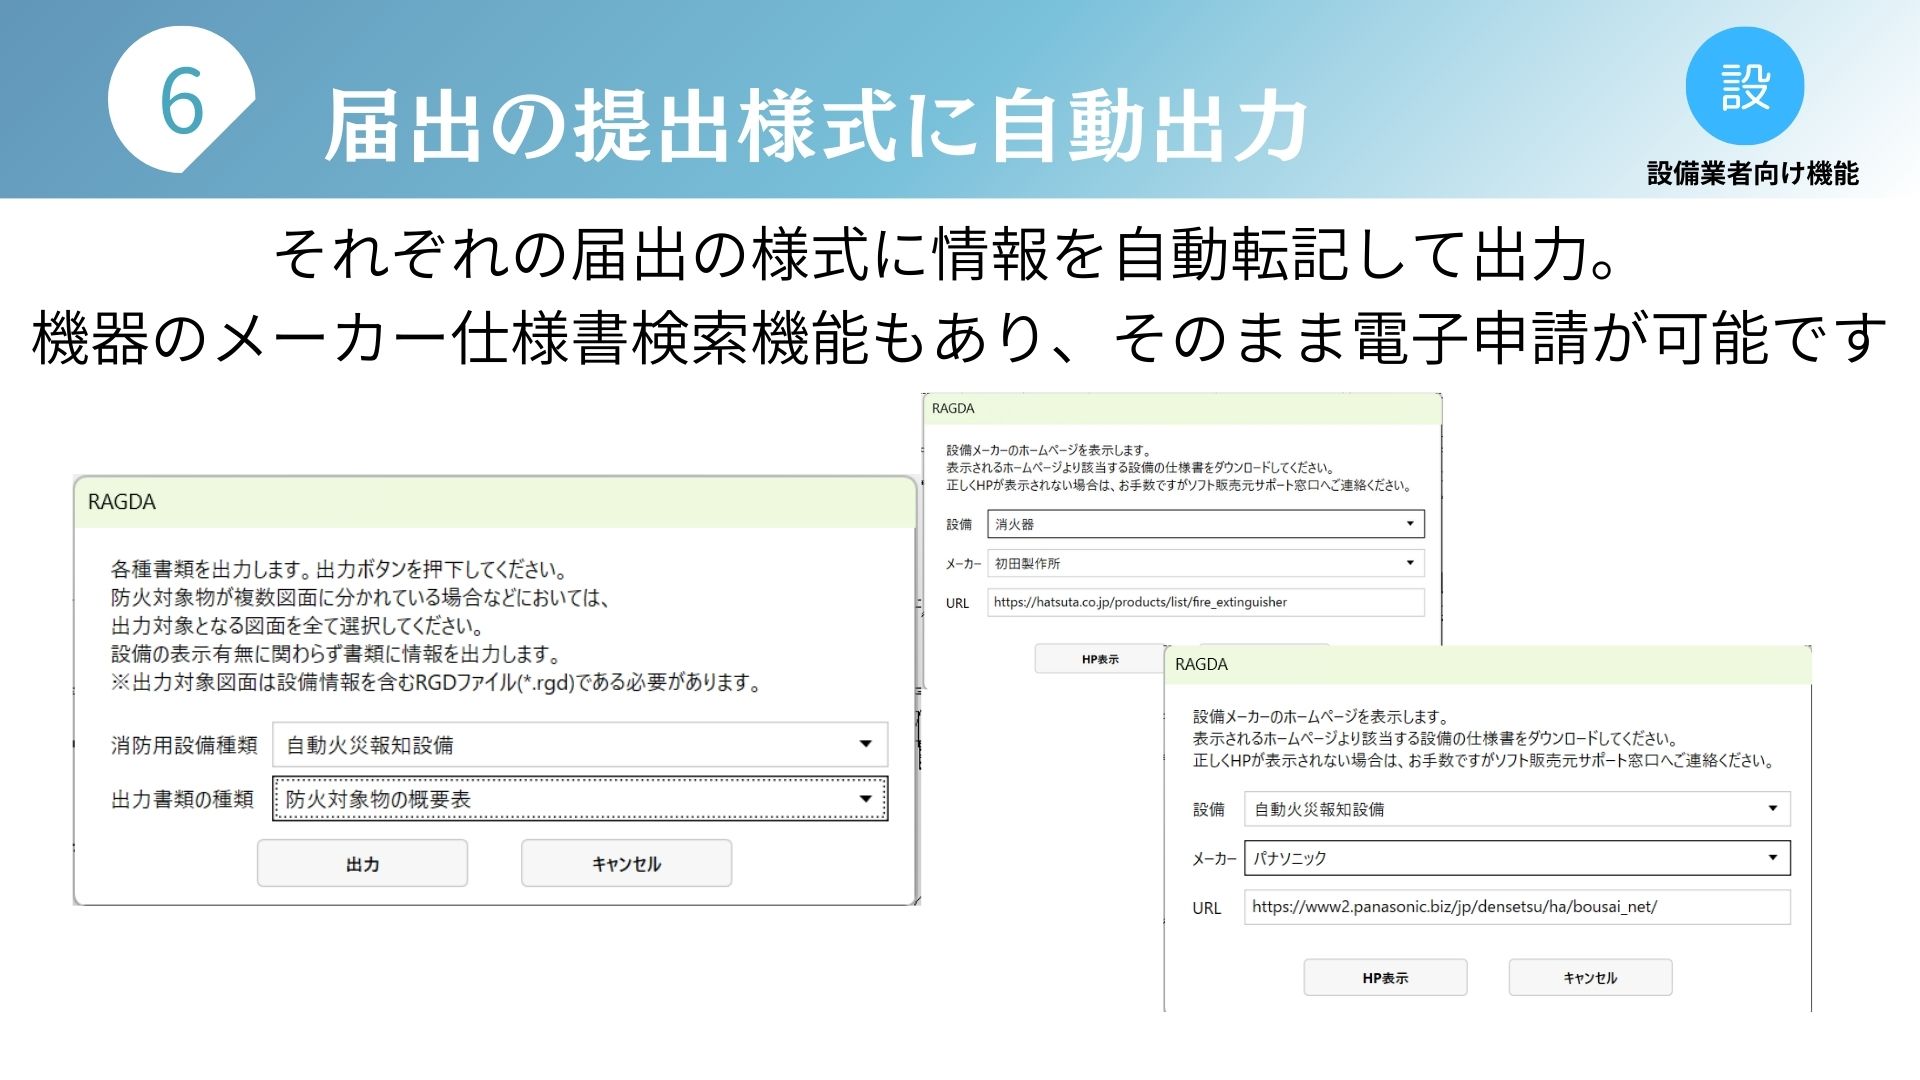Open the 設備 dropdown showing 自動火災報知設備
The width and height of the screenshot is (1920, 1080).
[1516, 809]
